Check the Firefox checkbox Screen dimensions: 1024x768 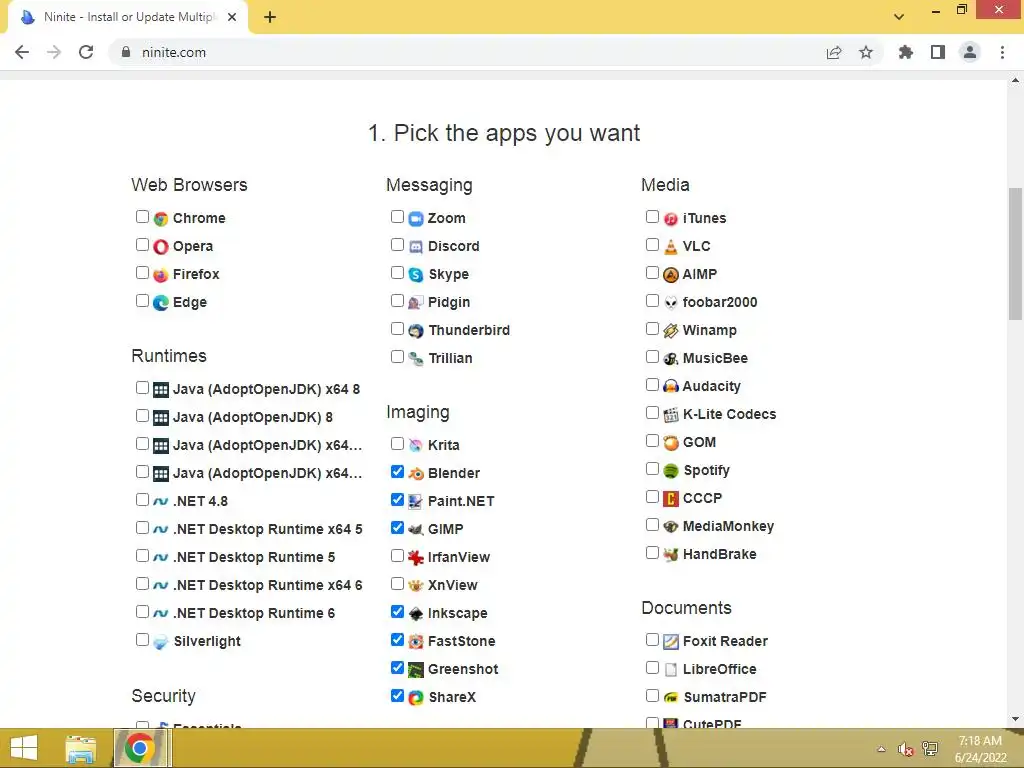142,273
